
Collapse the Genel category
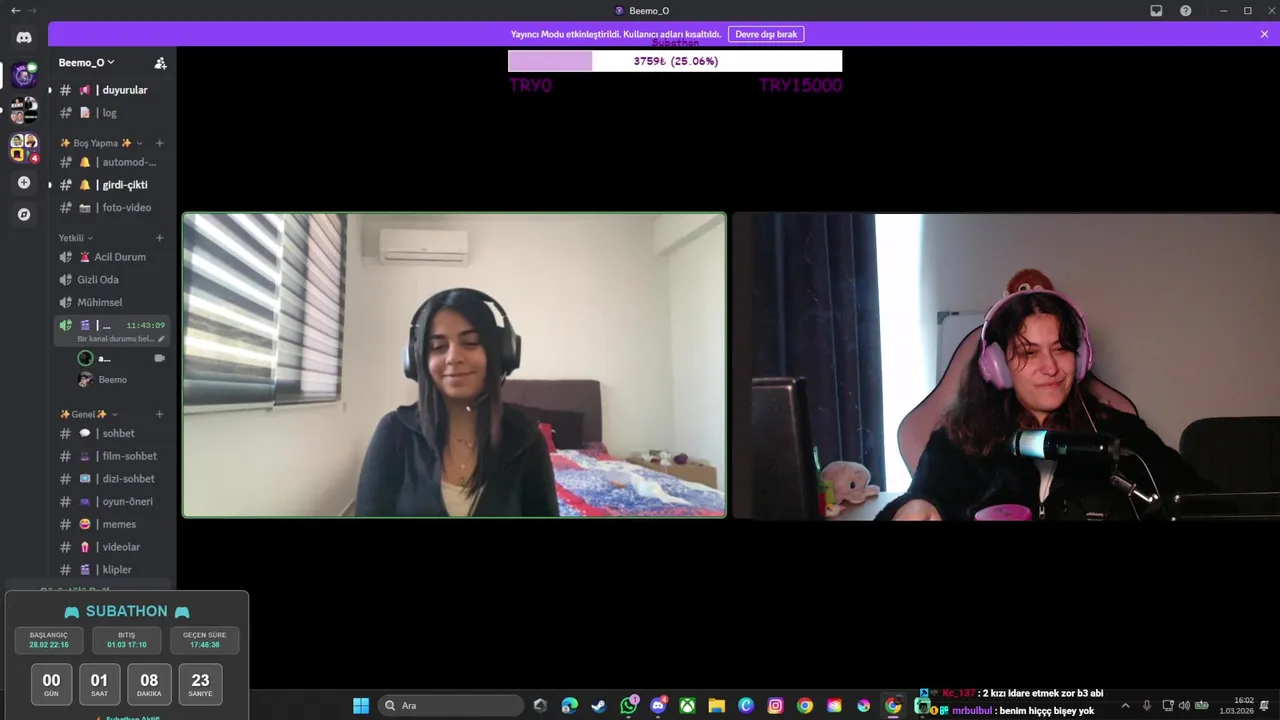tap(89, 414)
